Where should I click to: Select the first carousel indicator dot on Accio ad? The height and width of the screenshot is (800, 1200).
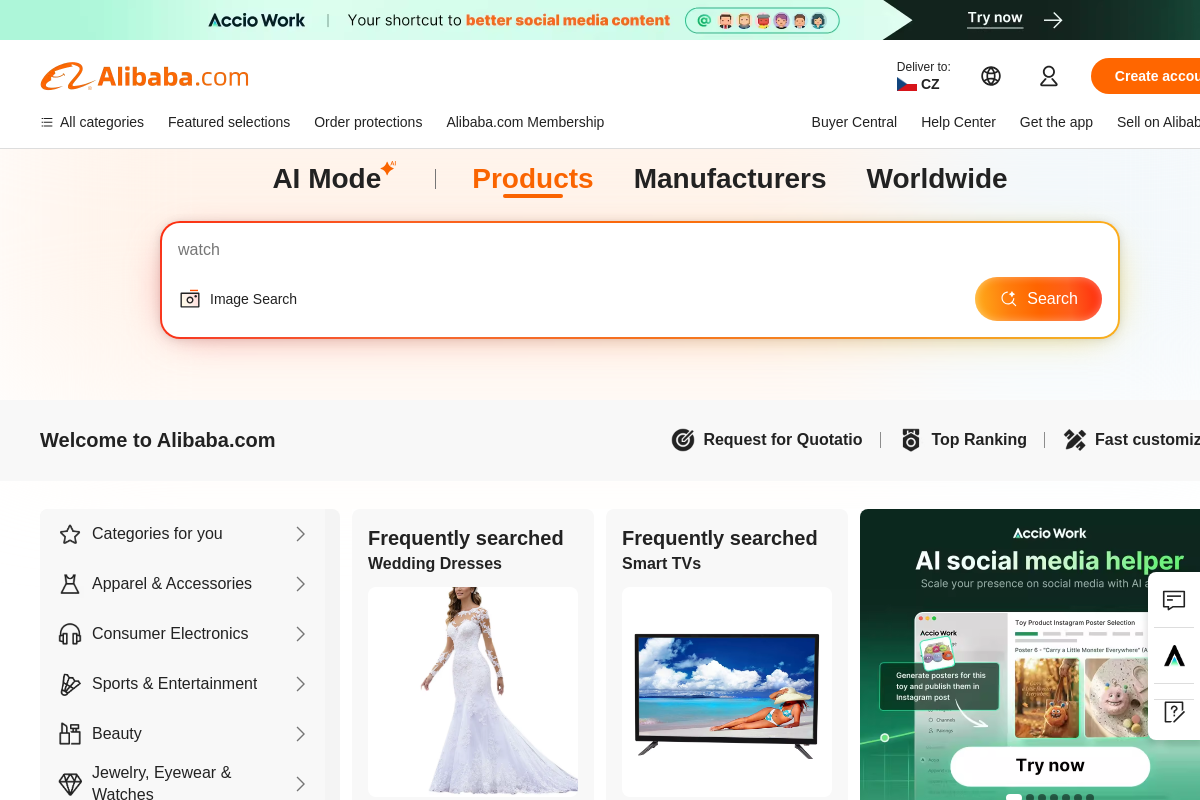point(1014,797)
